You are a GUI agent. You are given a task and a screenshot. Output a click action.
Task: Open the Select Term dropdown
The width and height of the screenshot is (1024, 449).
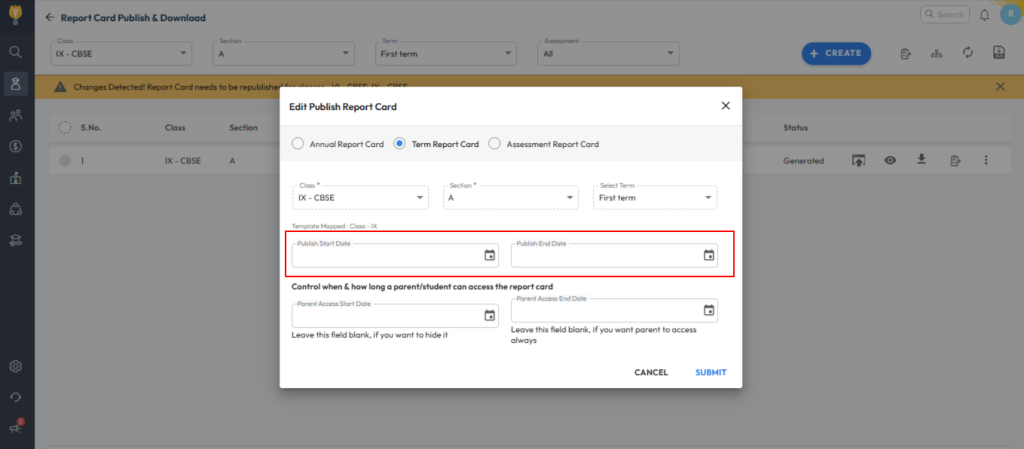coord(654,198)
